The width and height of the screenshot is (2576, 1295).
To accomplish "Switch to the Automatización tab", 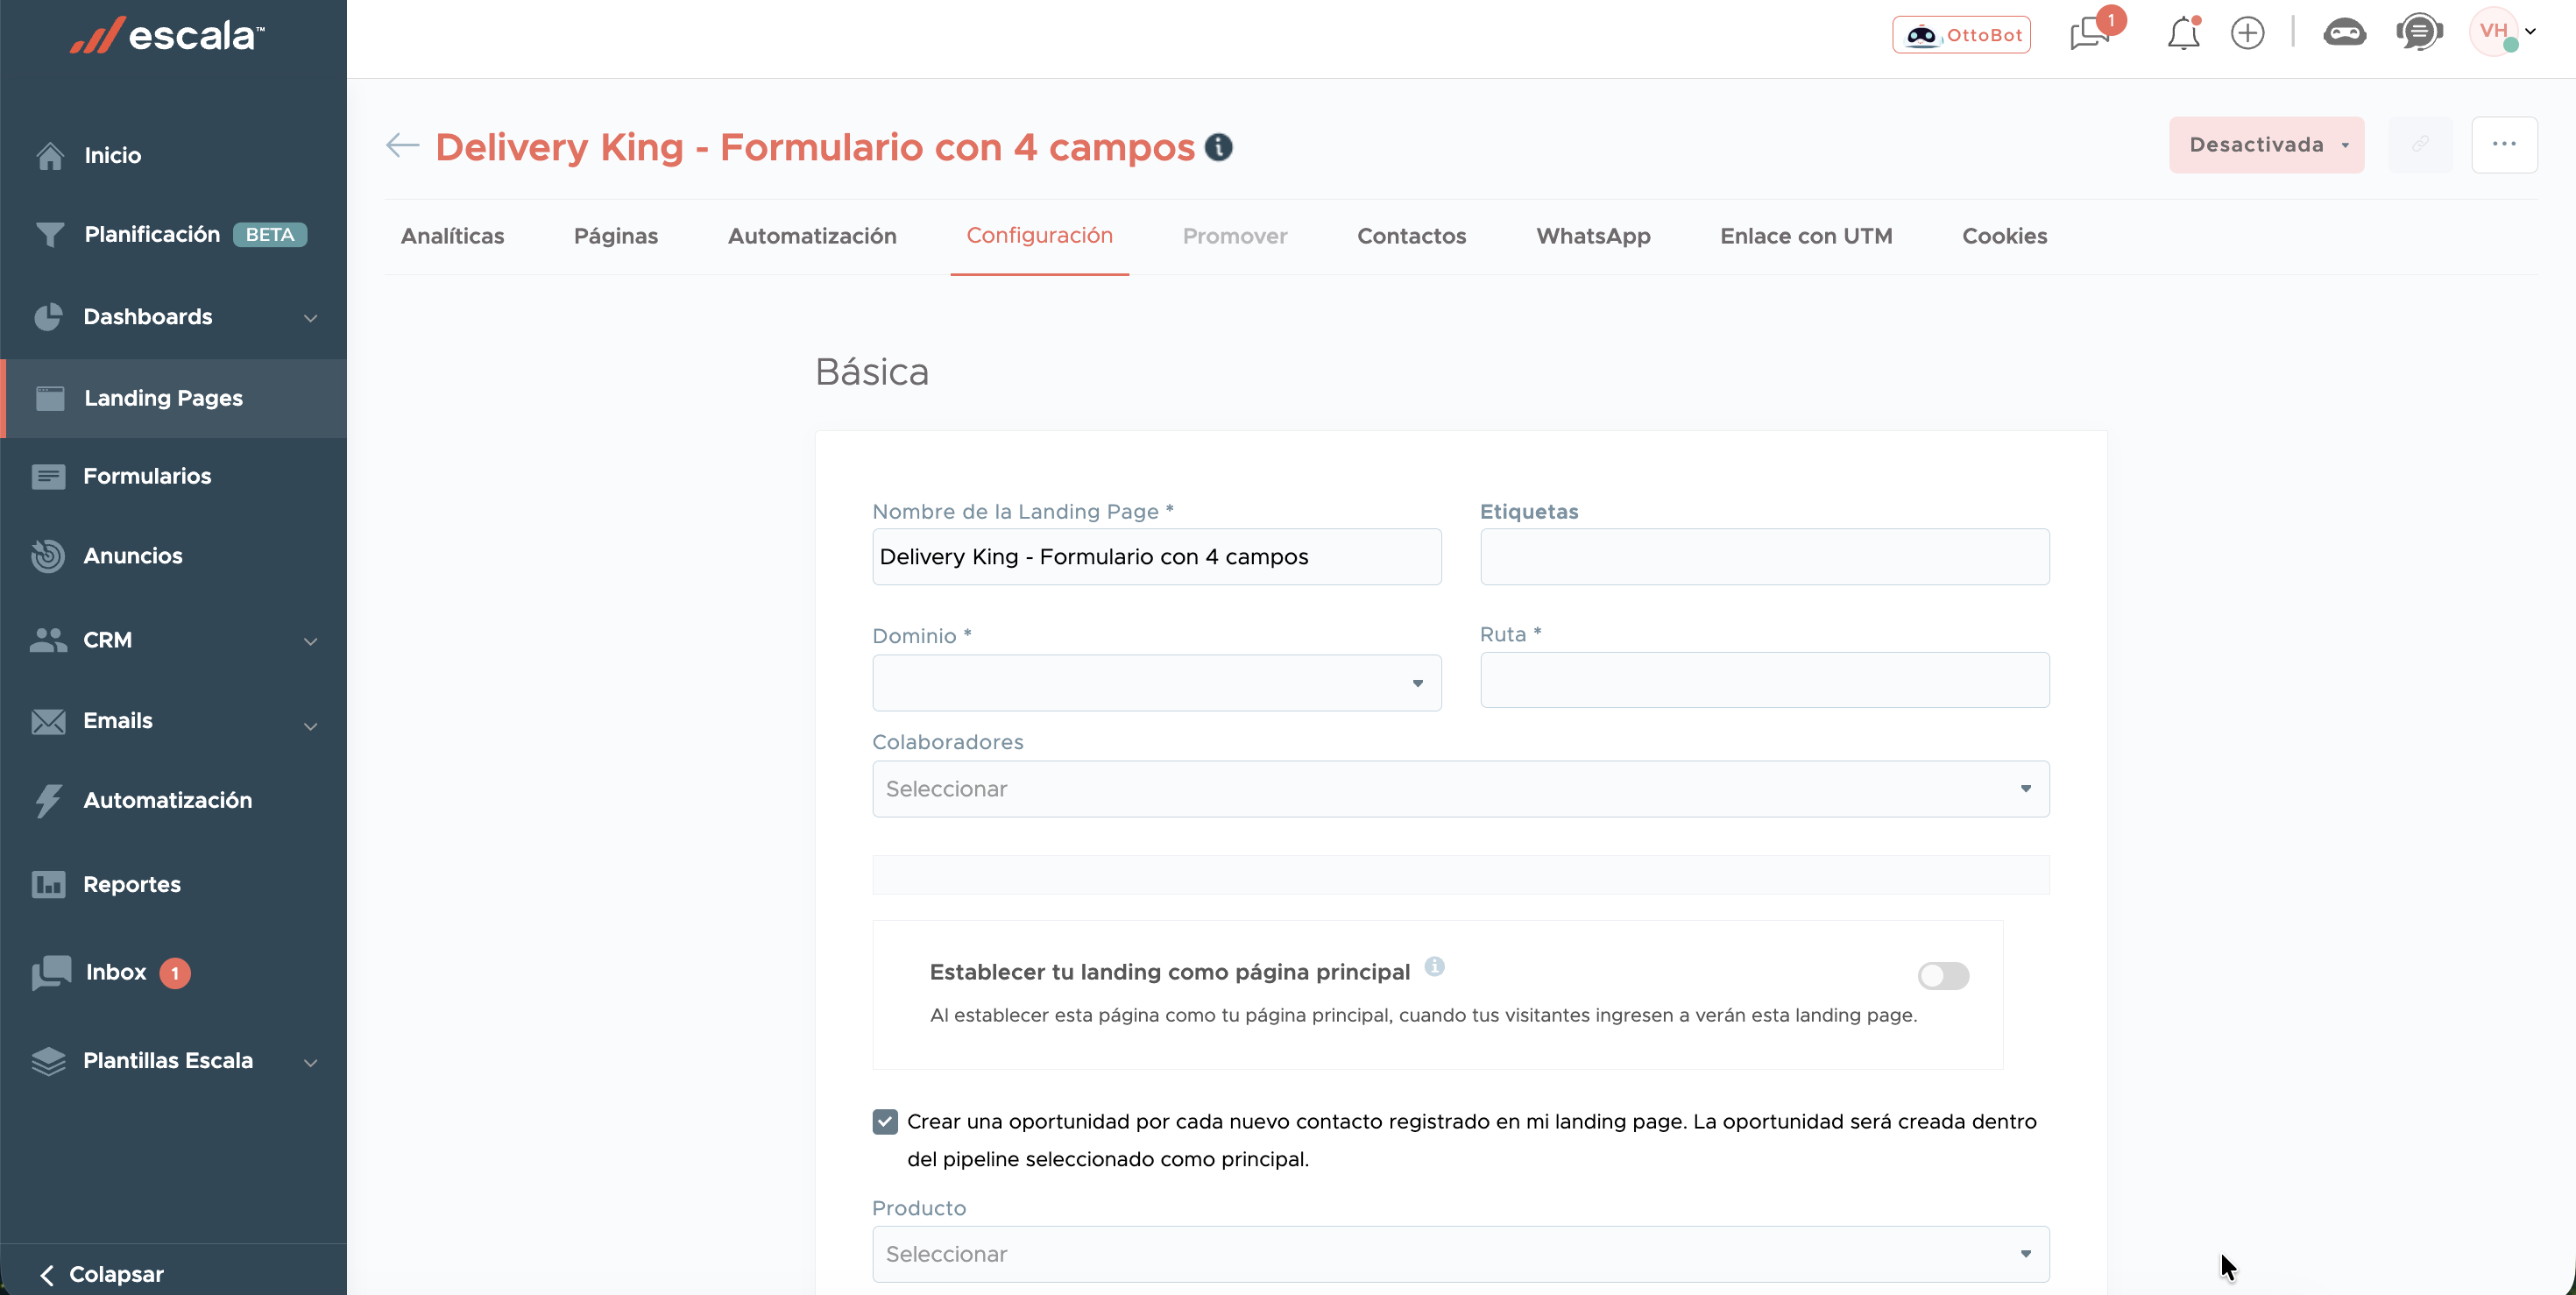I will [812, 236].
